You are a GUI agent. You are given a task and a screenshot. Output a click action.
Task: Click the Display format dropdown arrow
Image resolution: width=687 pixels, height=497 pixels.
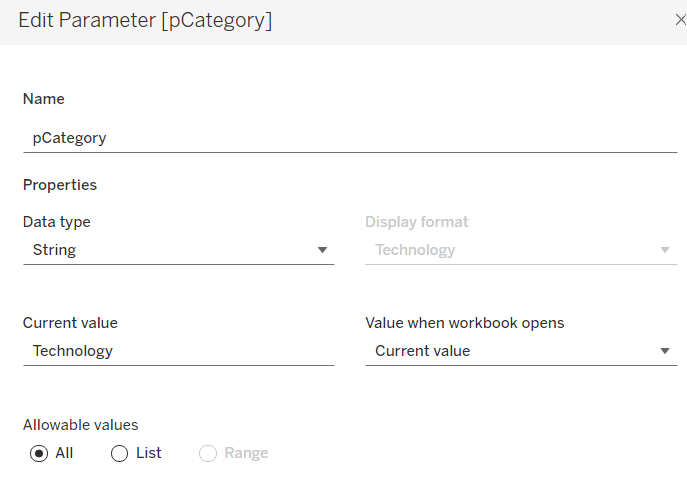click(x=665, y=250)
